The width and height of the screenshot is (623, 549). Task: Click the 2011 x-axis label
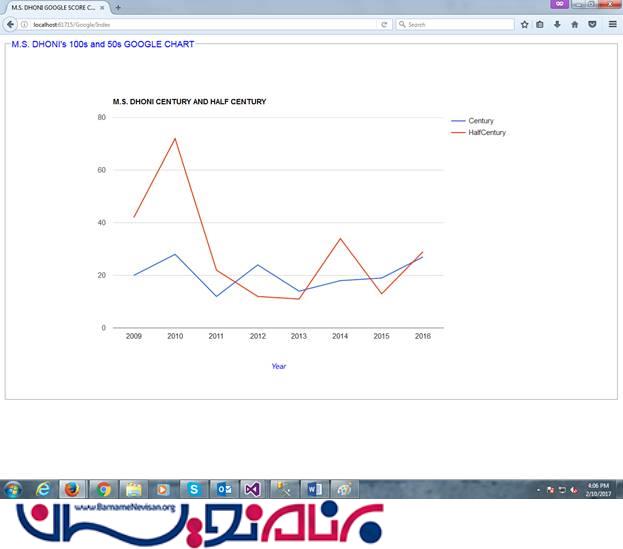(x=216, y=336)
